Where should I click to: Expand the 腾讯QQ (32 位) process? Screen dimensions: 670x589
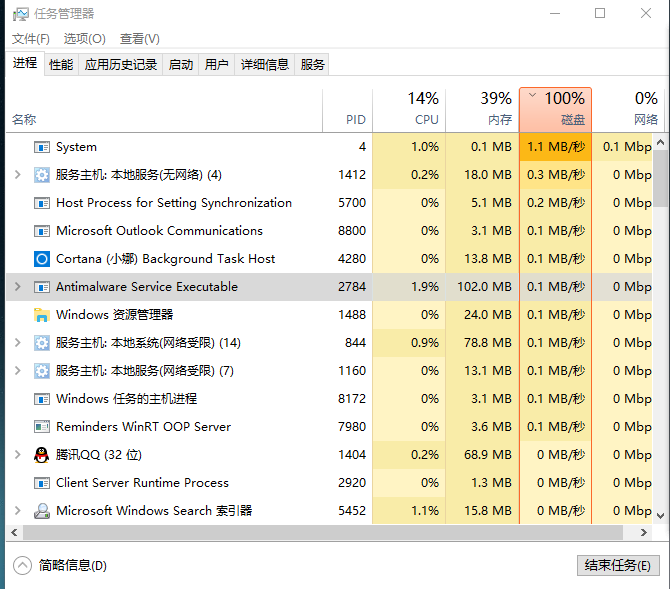pyautogui.click(x=18, y=455)
